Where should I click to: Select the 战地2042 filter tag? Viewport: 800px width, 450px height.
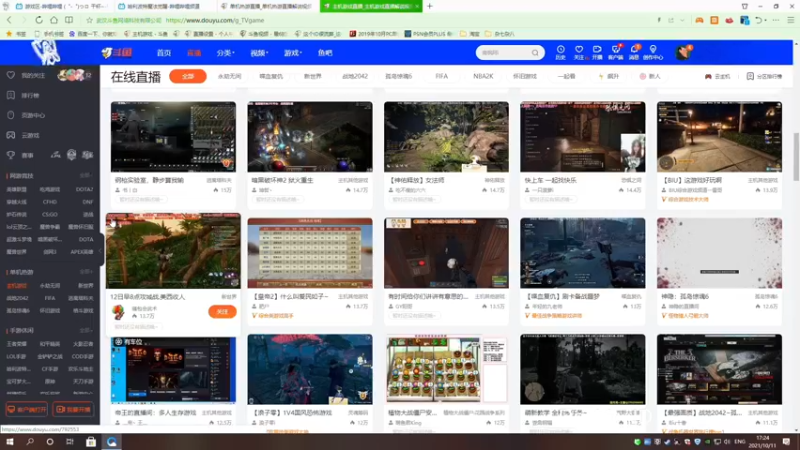click(355, 76)
